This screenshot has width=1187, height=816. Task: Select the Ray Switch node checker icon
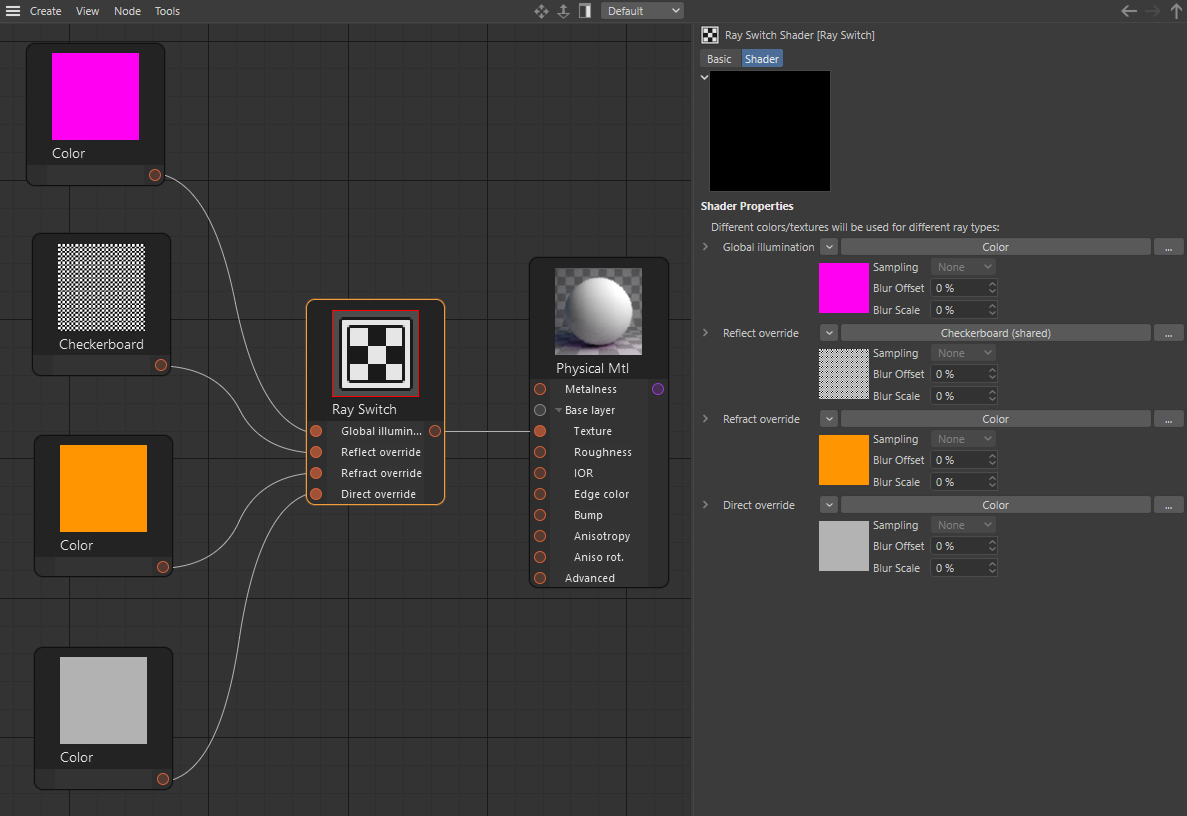click(x=375, y=353)
